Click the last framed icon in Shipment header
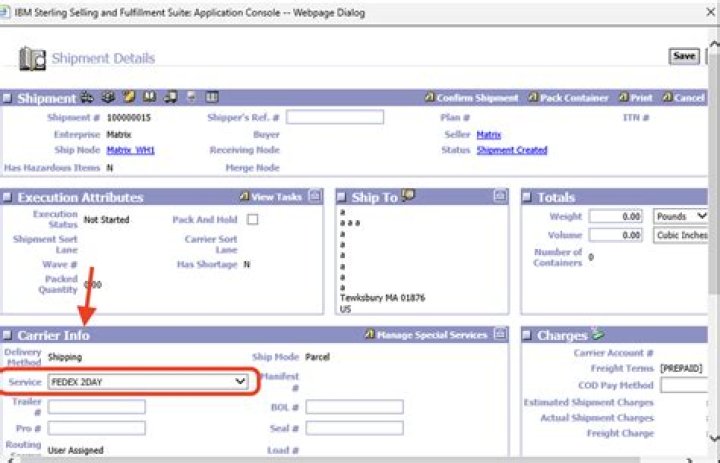720x463 pixels. [x=211, y=97]
